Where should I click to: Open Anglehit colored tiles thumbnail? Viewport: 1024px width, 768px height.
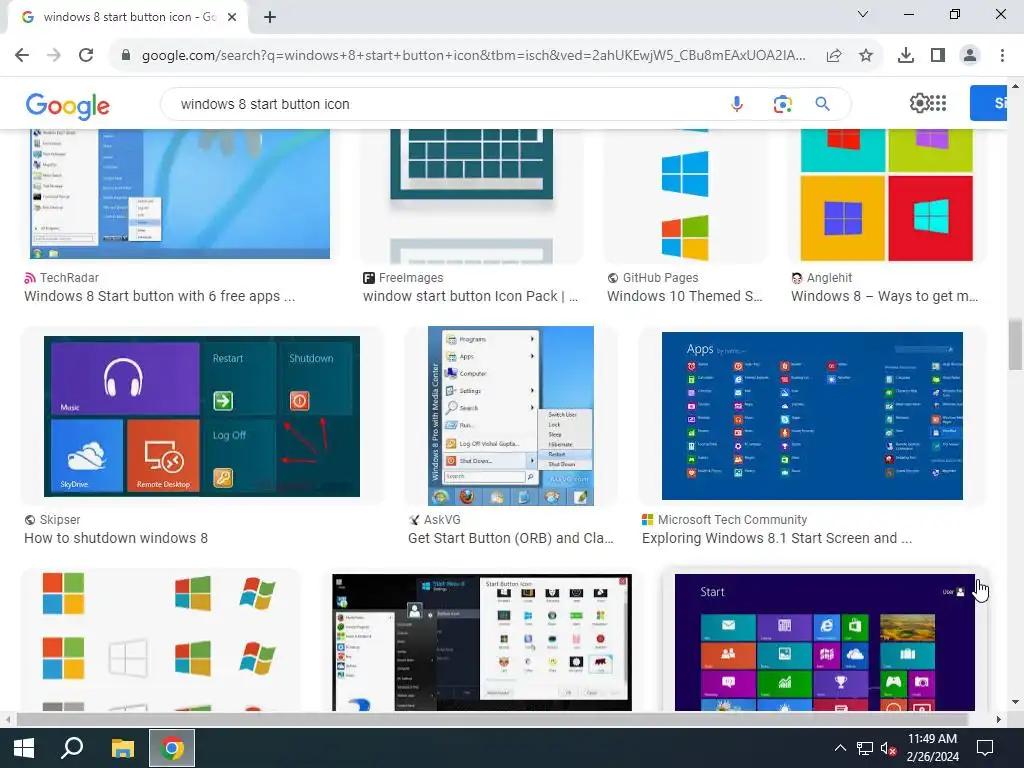[x=887, y=196]
